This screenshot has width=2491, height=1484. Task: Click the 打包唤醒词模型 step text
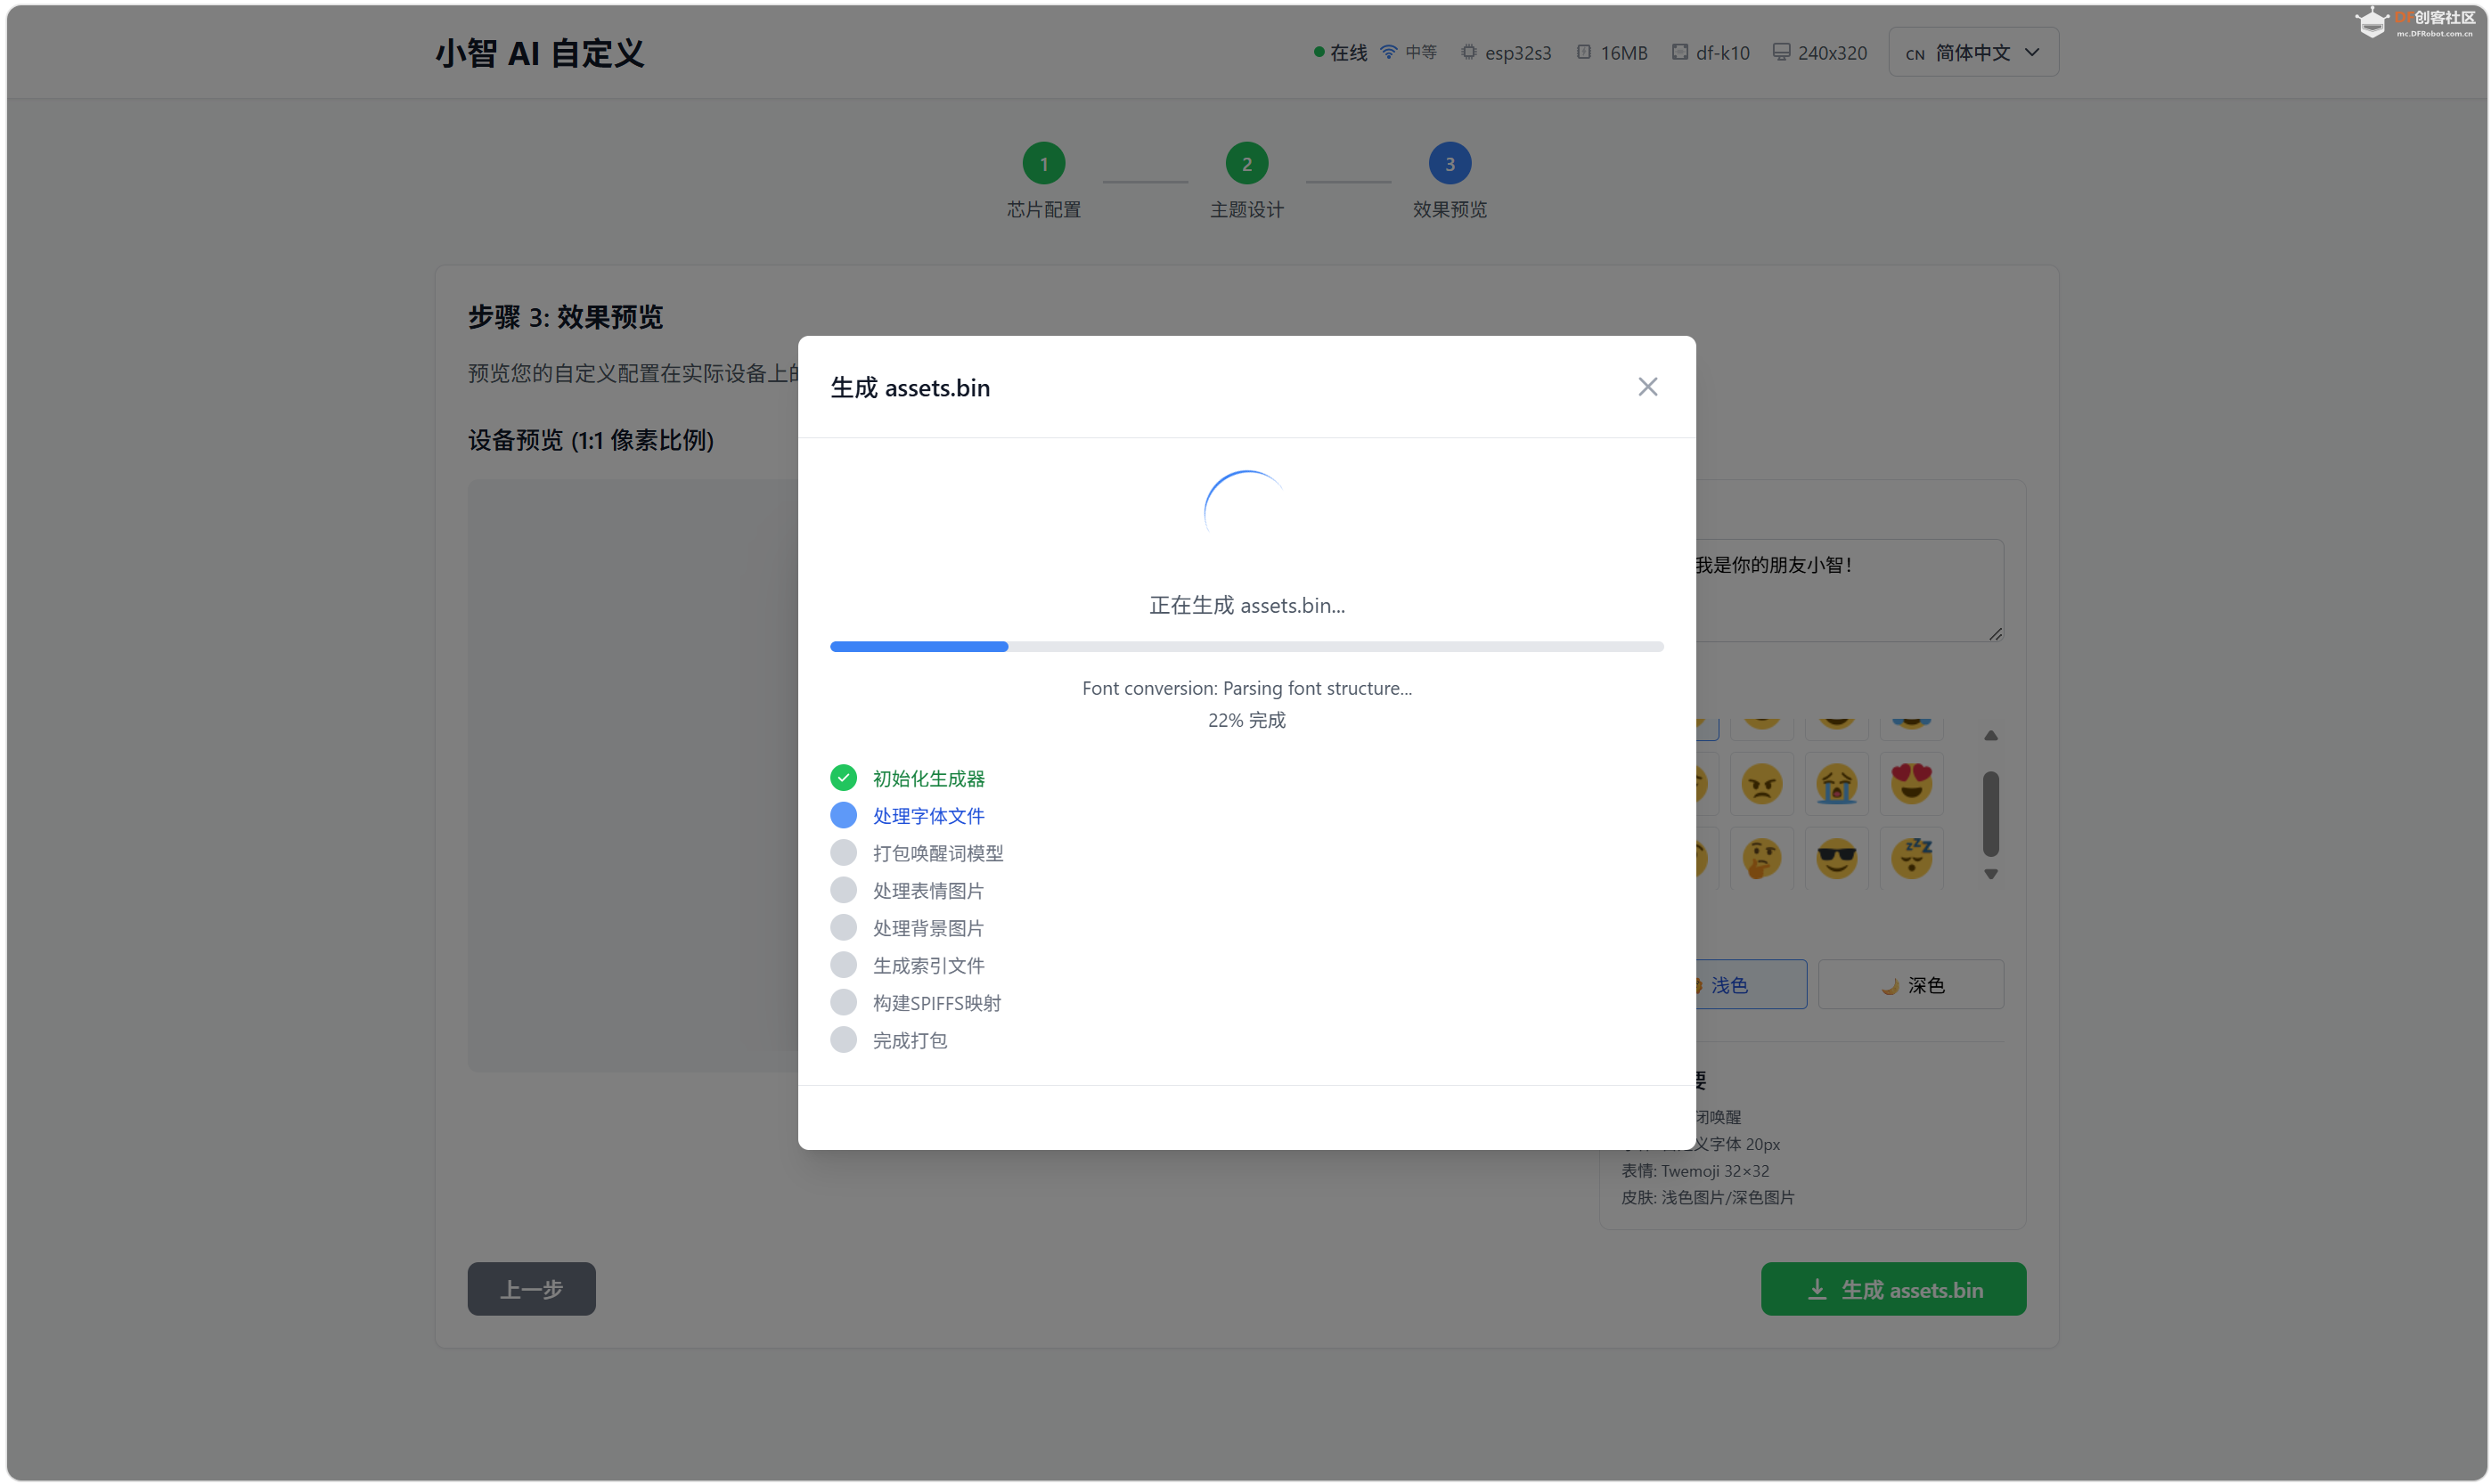[x=937, y=853]
